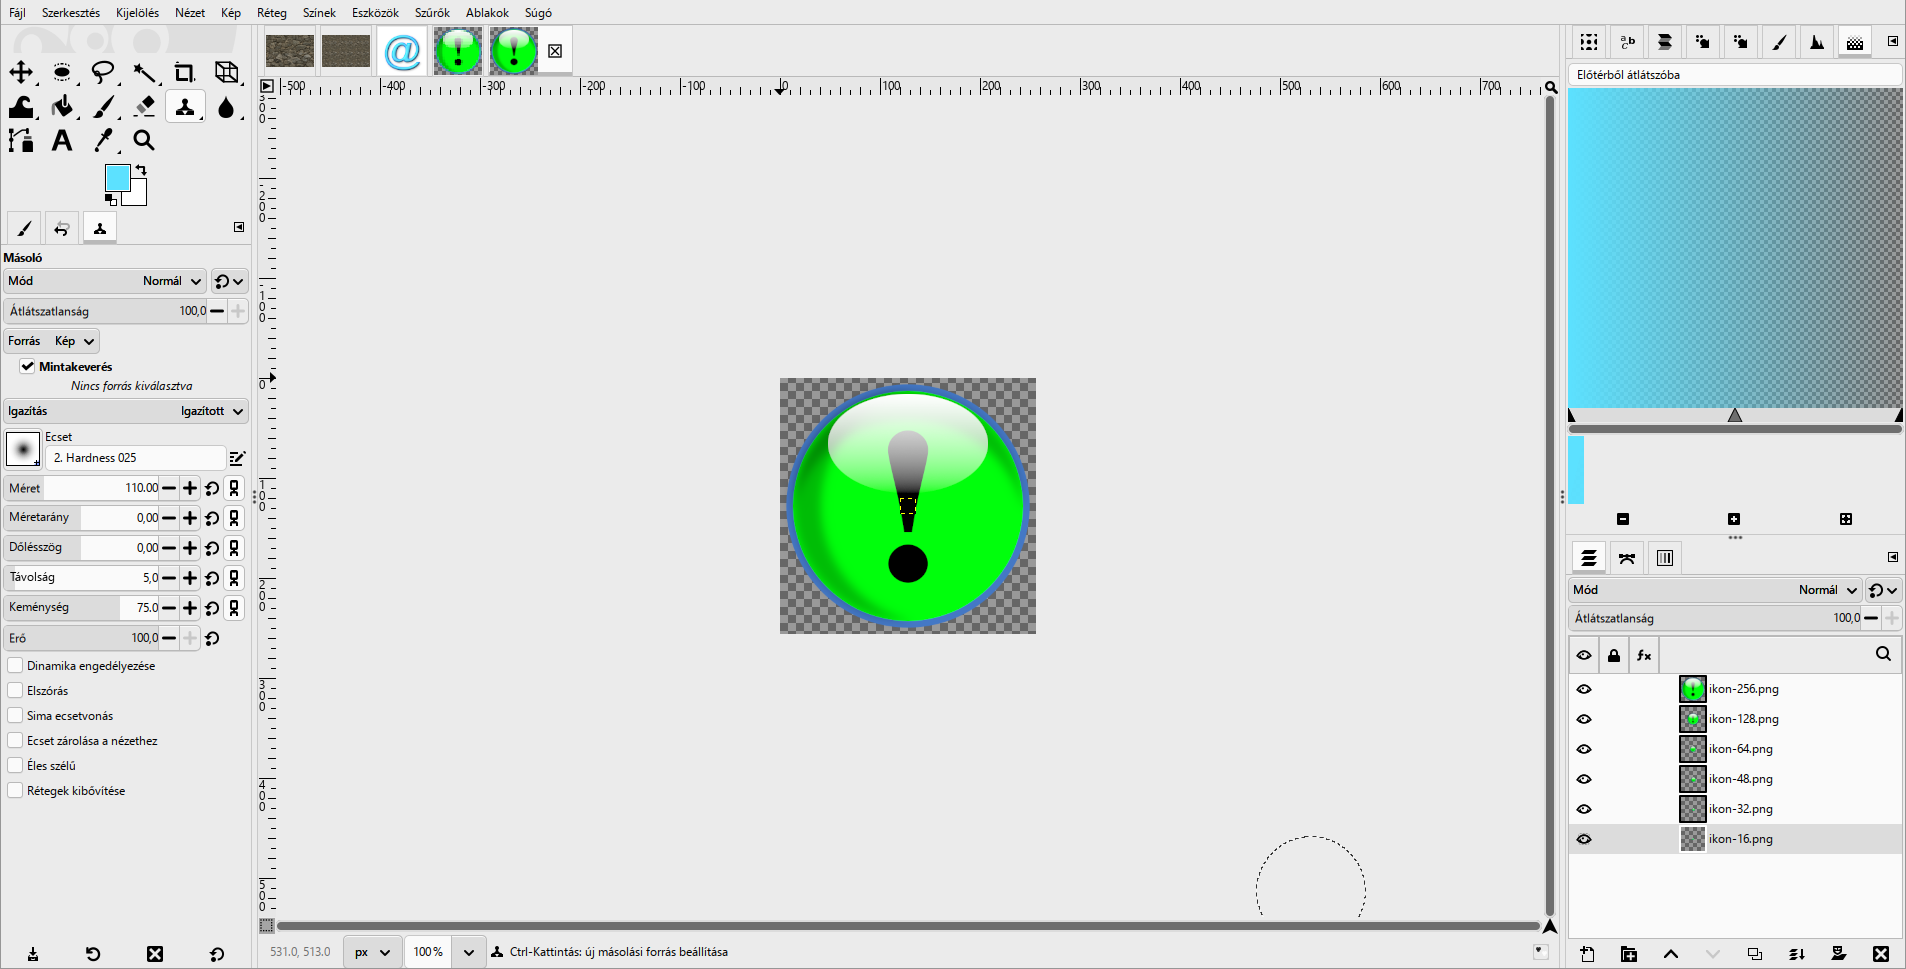Select the Bucket Fill tool
Image resolution: width=1906 pixels, height=969 pixels.
point(62,106)
